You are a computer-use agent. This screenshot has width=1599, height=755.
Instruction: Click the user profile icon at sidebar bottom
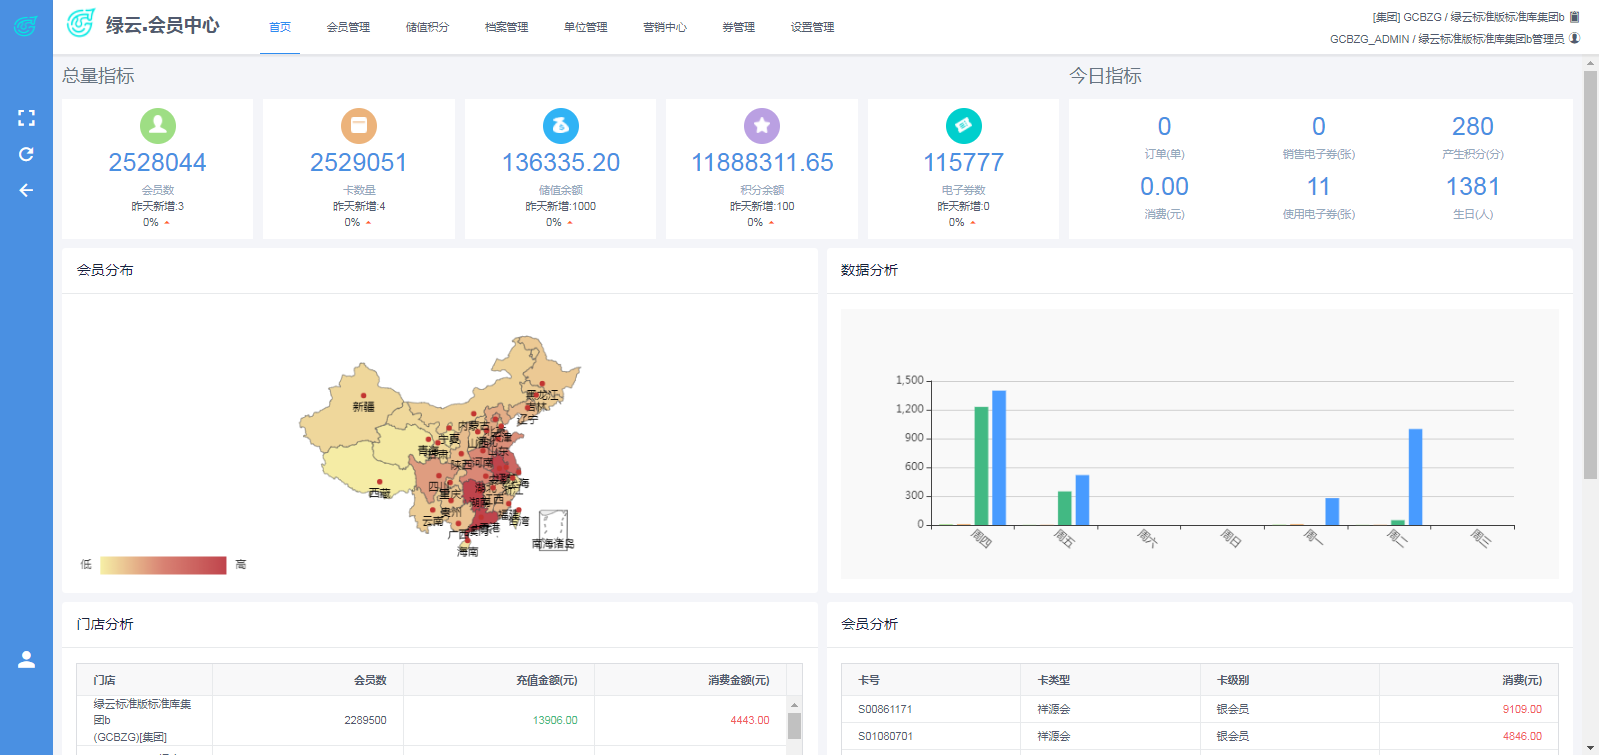26,660
